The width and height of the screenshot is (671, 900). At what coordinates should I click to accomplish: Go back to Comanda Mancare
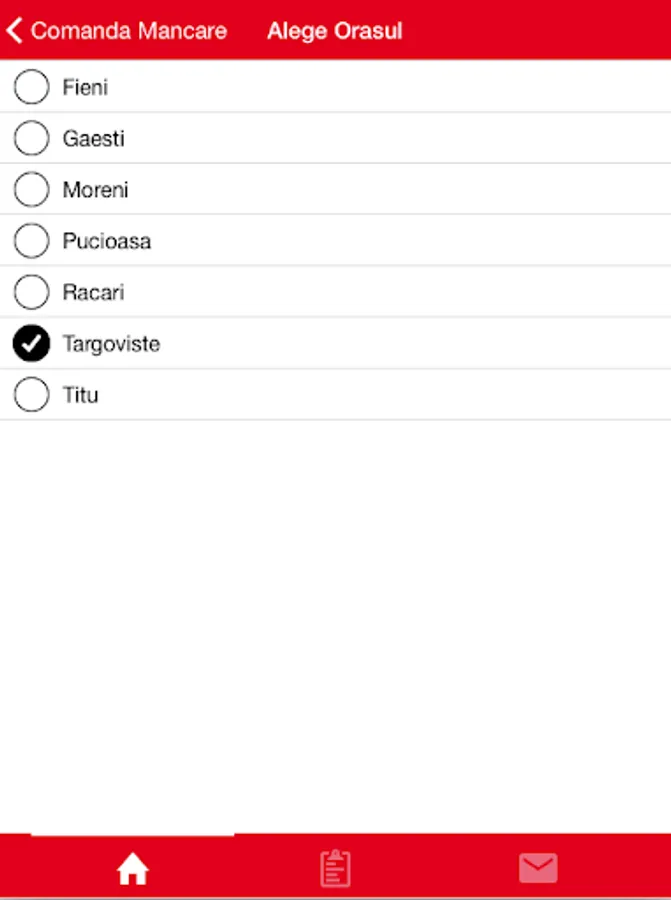[128, 31]
